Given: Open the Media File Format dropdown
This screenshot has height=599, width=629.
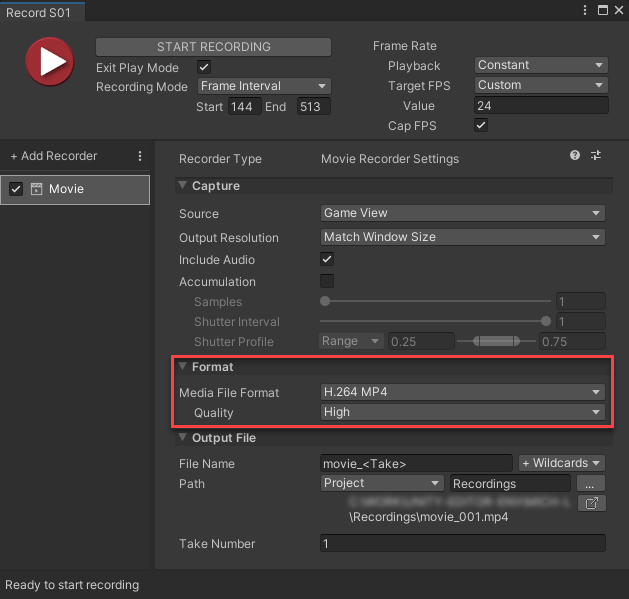Looking at the screenshot, I should pos(462,392).
